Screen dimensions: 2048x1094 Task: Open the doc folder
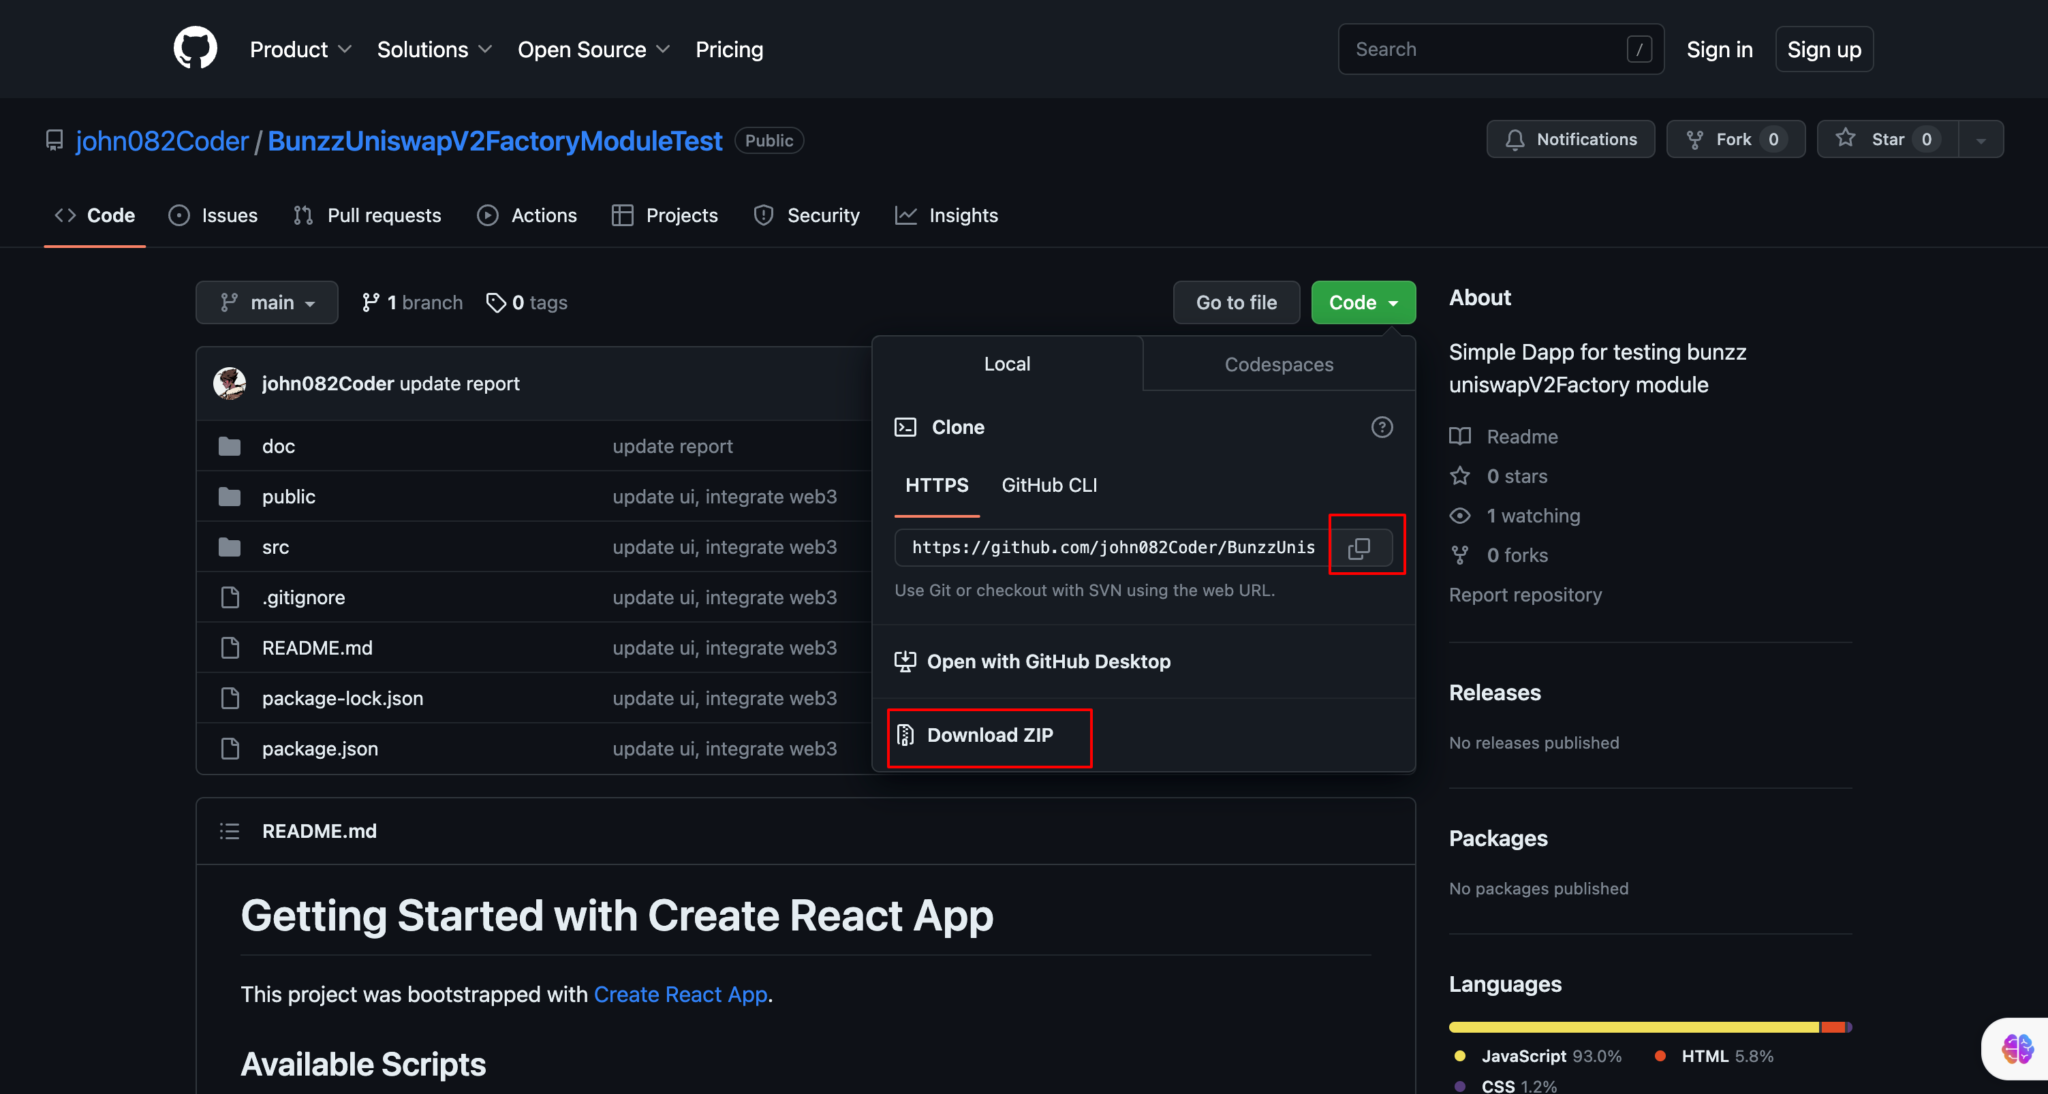[x=278, y=446]
